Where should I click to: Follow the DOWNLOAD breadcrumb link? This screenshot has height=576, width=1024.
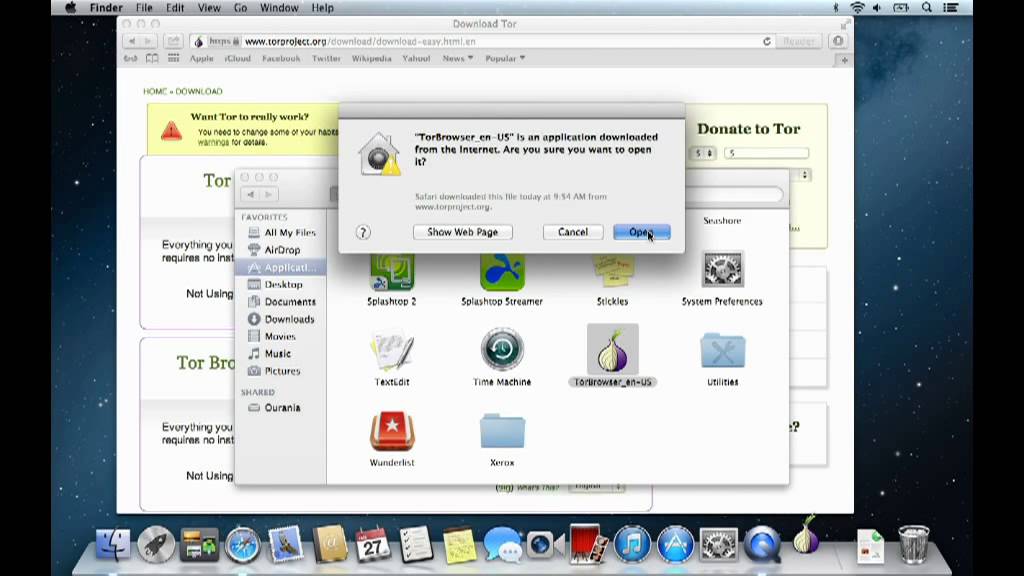199,91
